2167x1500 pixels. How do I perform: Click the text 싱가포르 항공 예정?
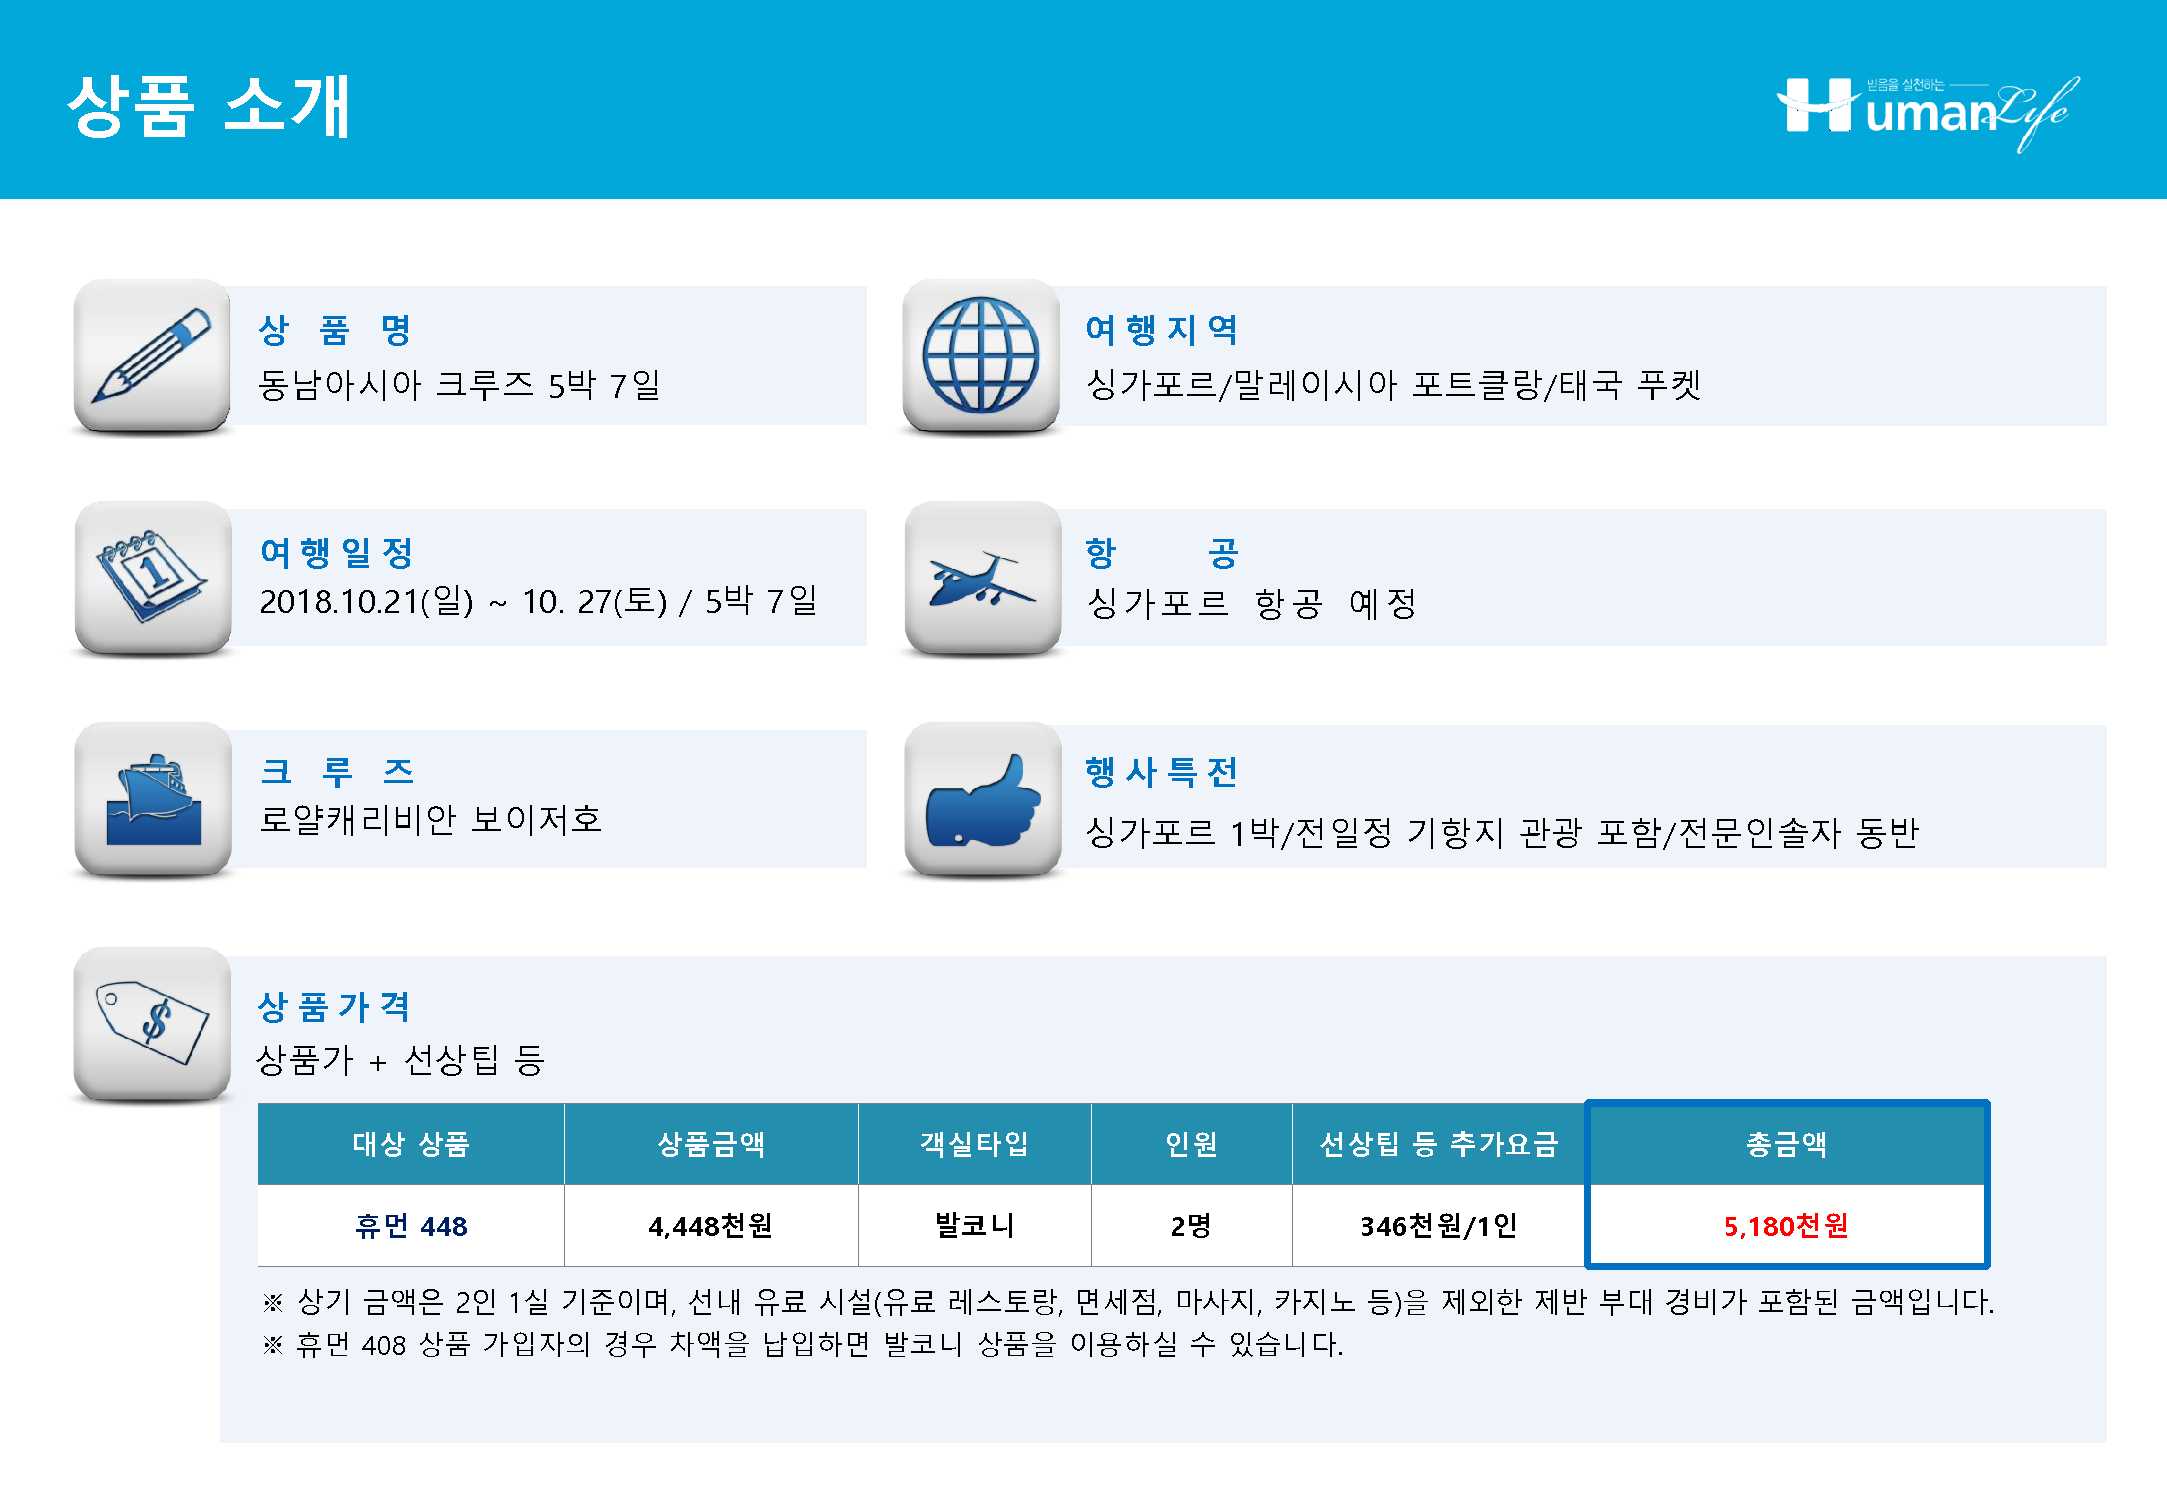tap(1251, 603)
